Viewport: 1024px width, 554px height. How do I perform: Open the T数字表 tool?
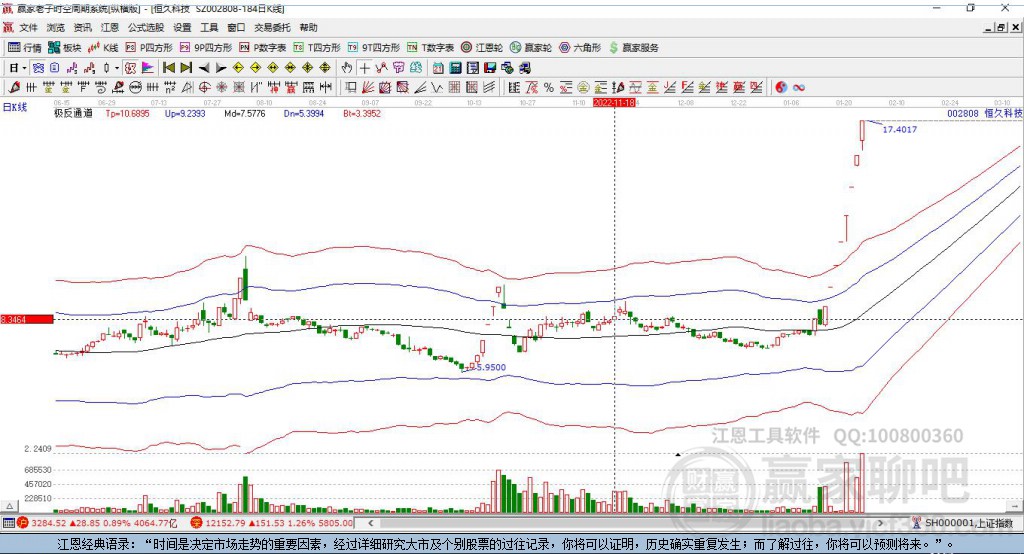[x=430, y=48]
